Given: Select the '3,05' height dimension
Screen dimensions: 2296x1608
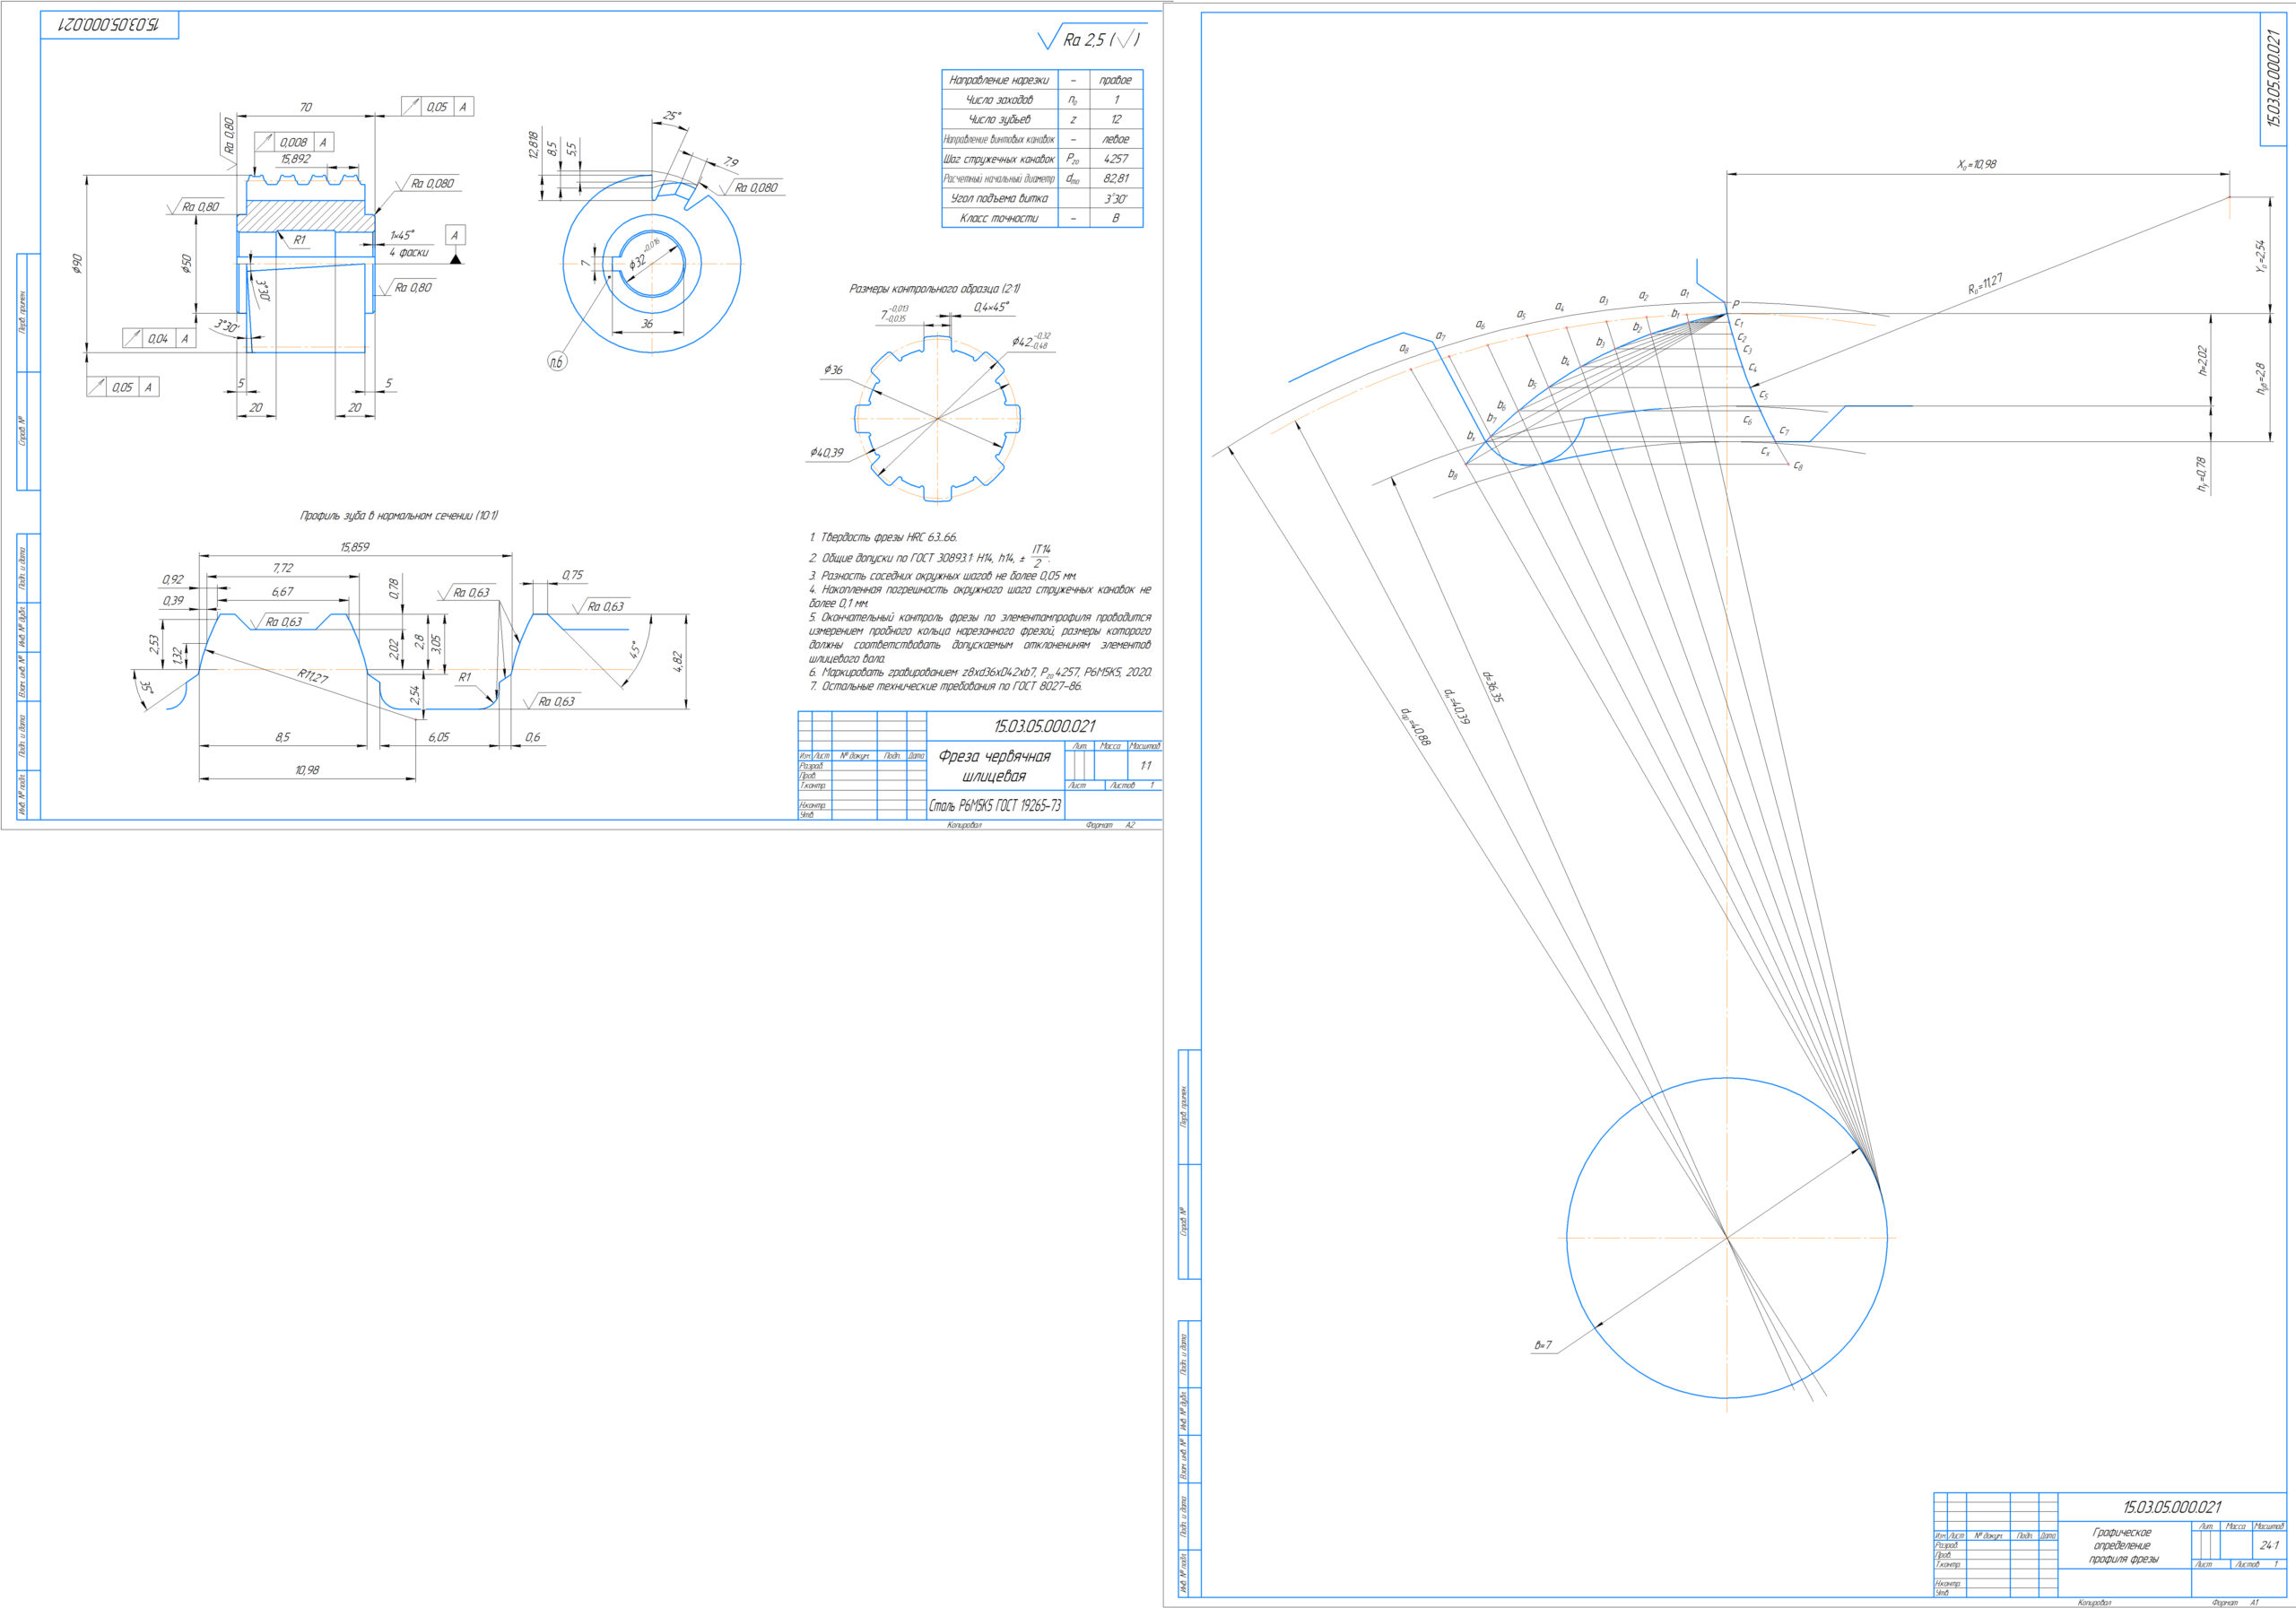Looking at the screenshot, I should (436, 644).
